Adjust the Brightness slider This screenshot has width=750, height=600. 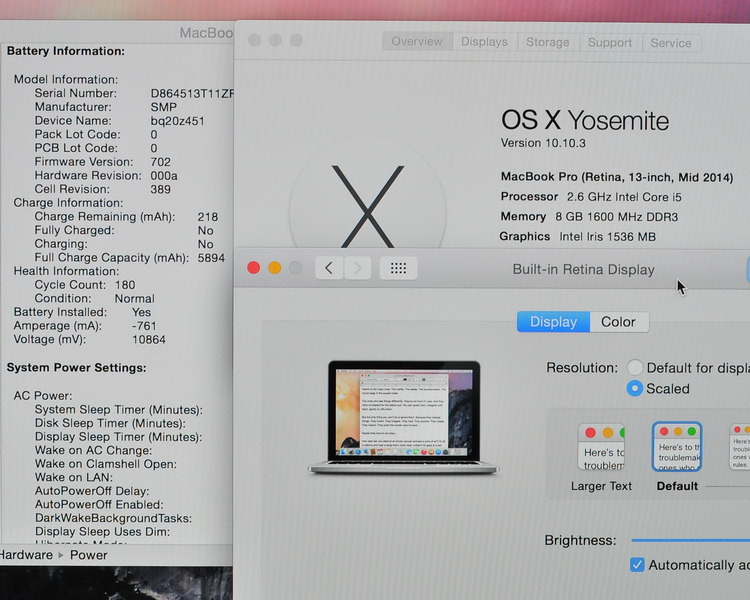coord(691,540)
